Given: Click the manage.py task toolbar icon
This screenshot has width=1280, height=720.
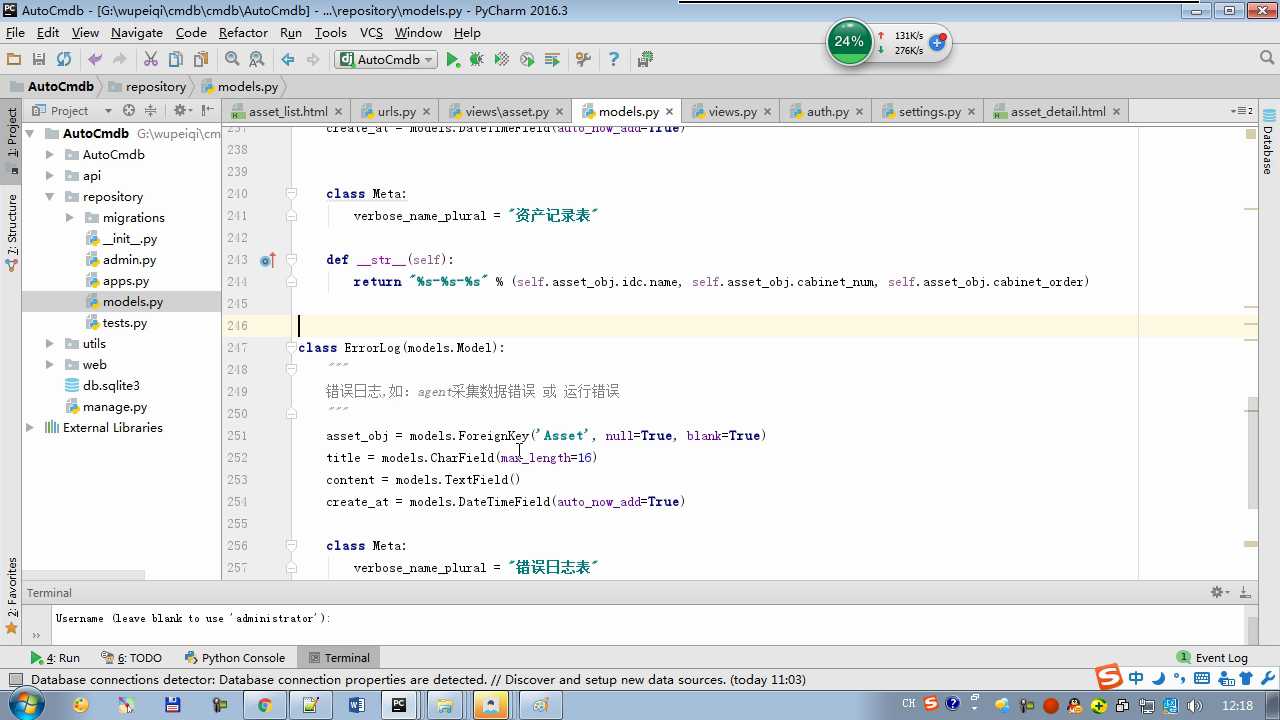Looking at the screenshot, I should [x=645, y=59].
